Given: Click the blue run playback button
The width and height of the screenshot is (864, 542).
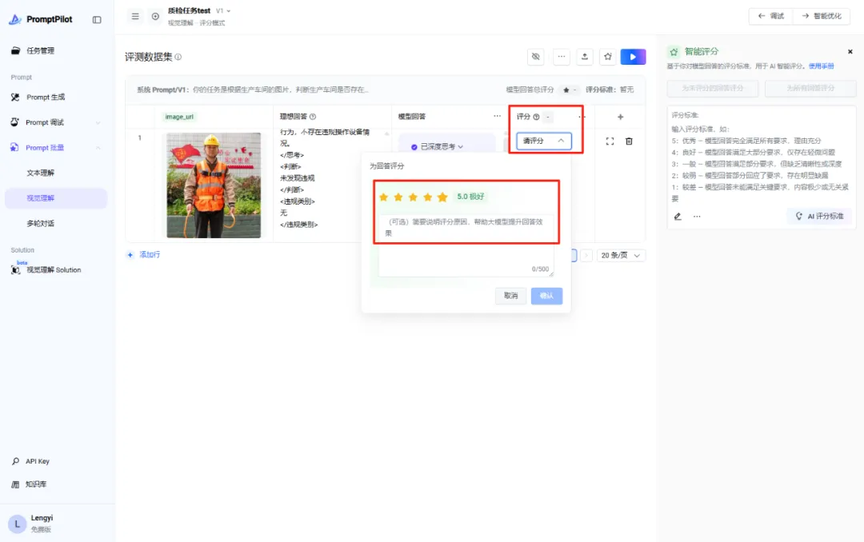Looking at the screenshot, I should pos(633,57).
